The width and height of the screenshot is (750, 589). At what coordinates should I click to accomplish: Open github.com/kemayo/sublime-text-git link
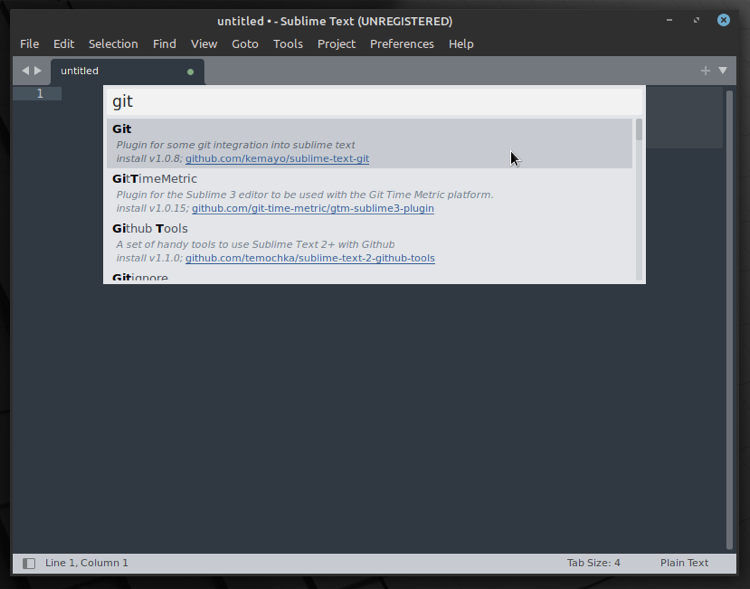pyautogui.click(x=277, y=159)
